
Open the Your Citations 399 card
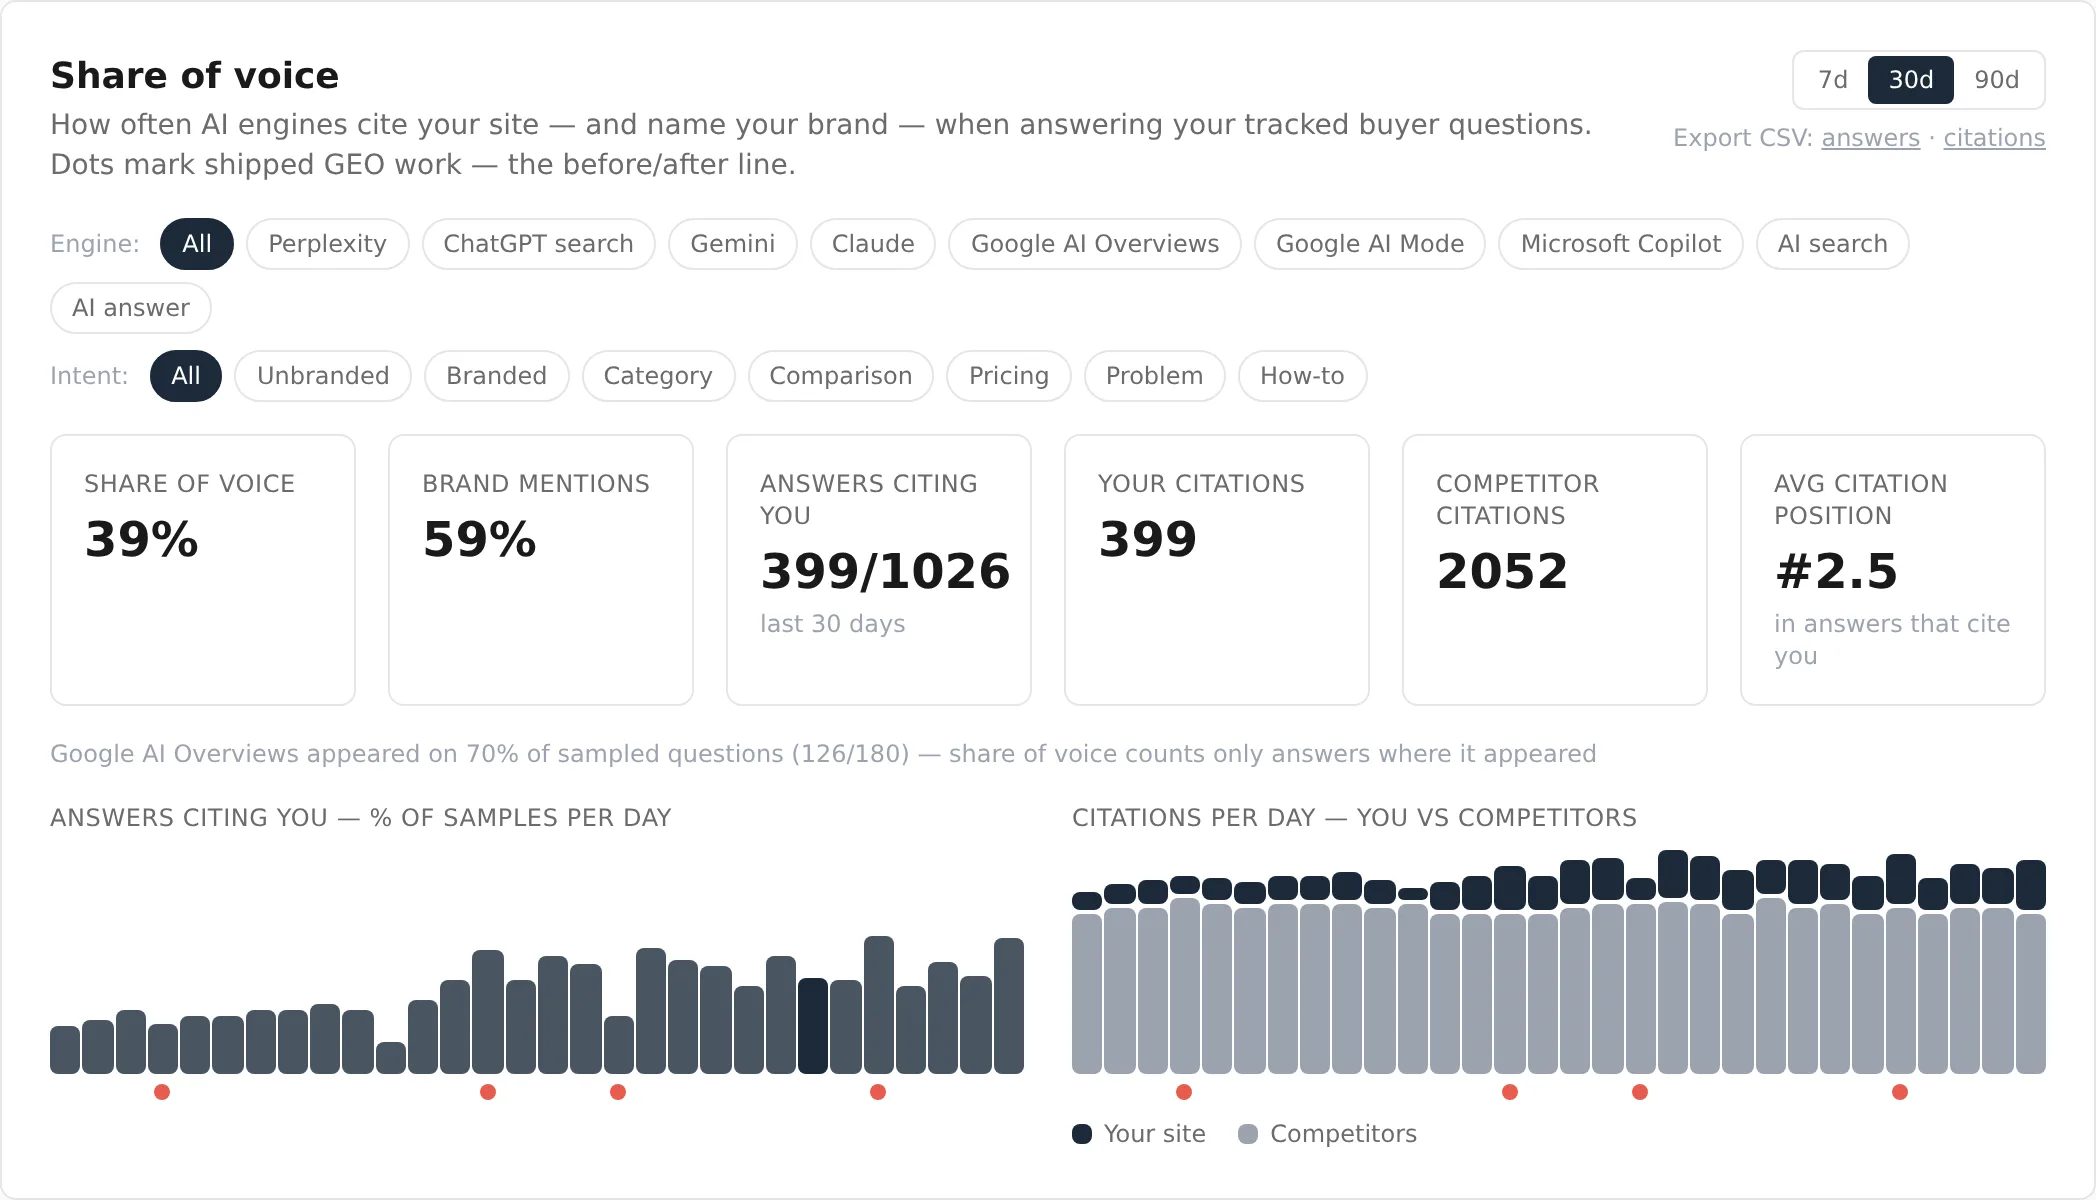[1217, 570]
